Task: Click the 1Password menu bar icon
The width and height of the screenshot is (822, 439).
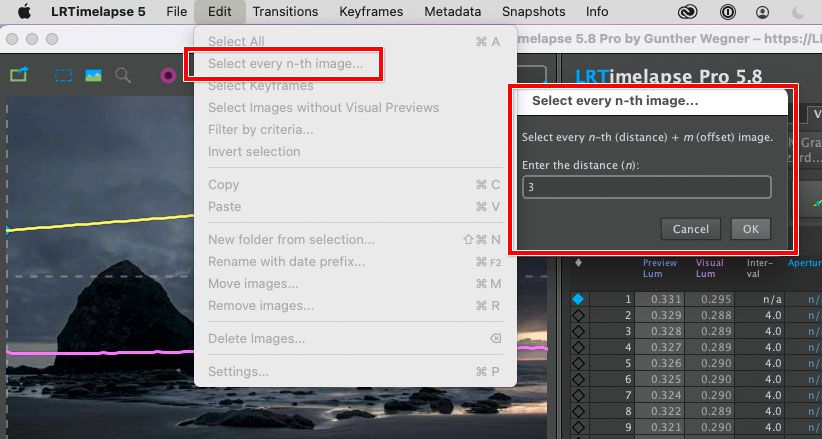Action: [727, 12]
